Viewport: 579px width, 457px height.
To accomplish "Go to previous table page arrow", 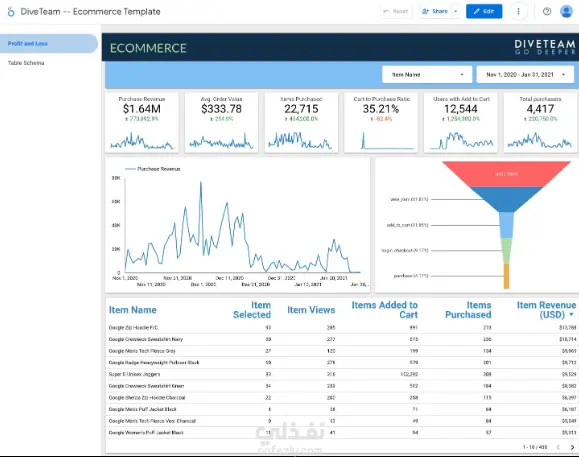I will [x=558, y=447].
